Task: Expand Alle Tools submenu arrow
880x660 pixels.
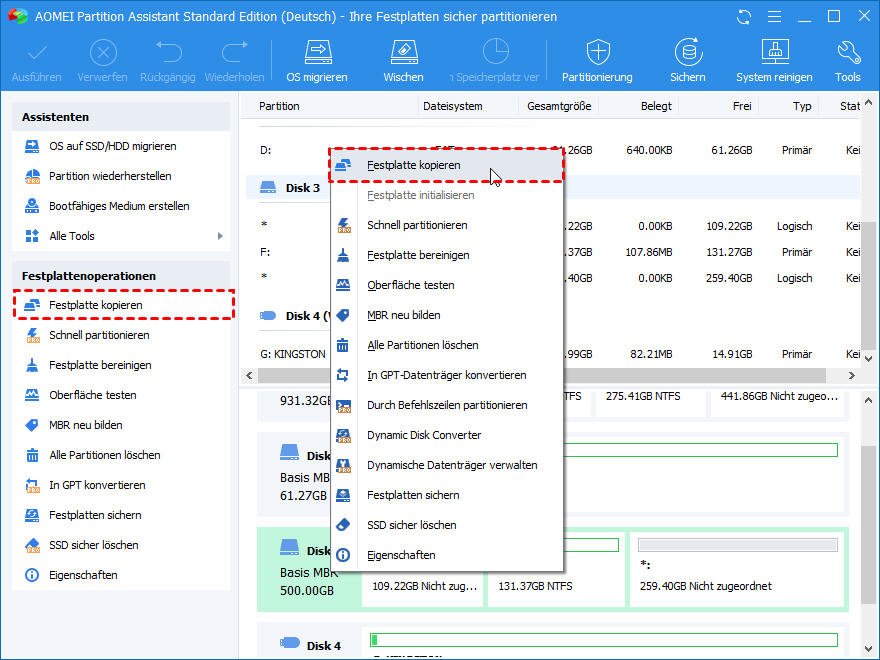Action: pyautogui.click(x=220, y=236)
